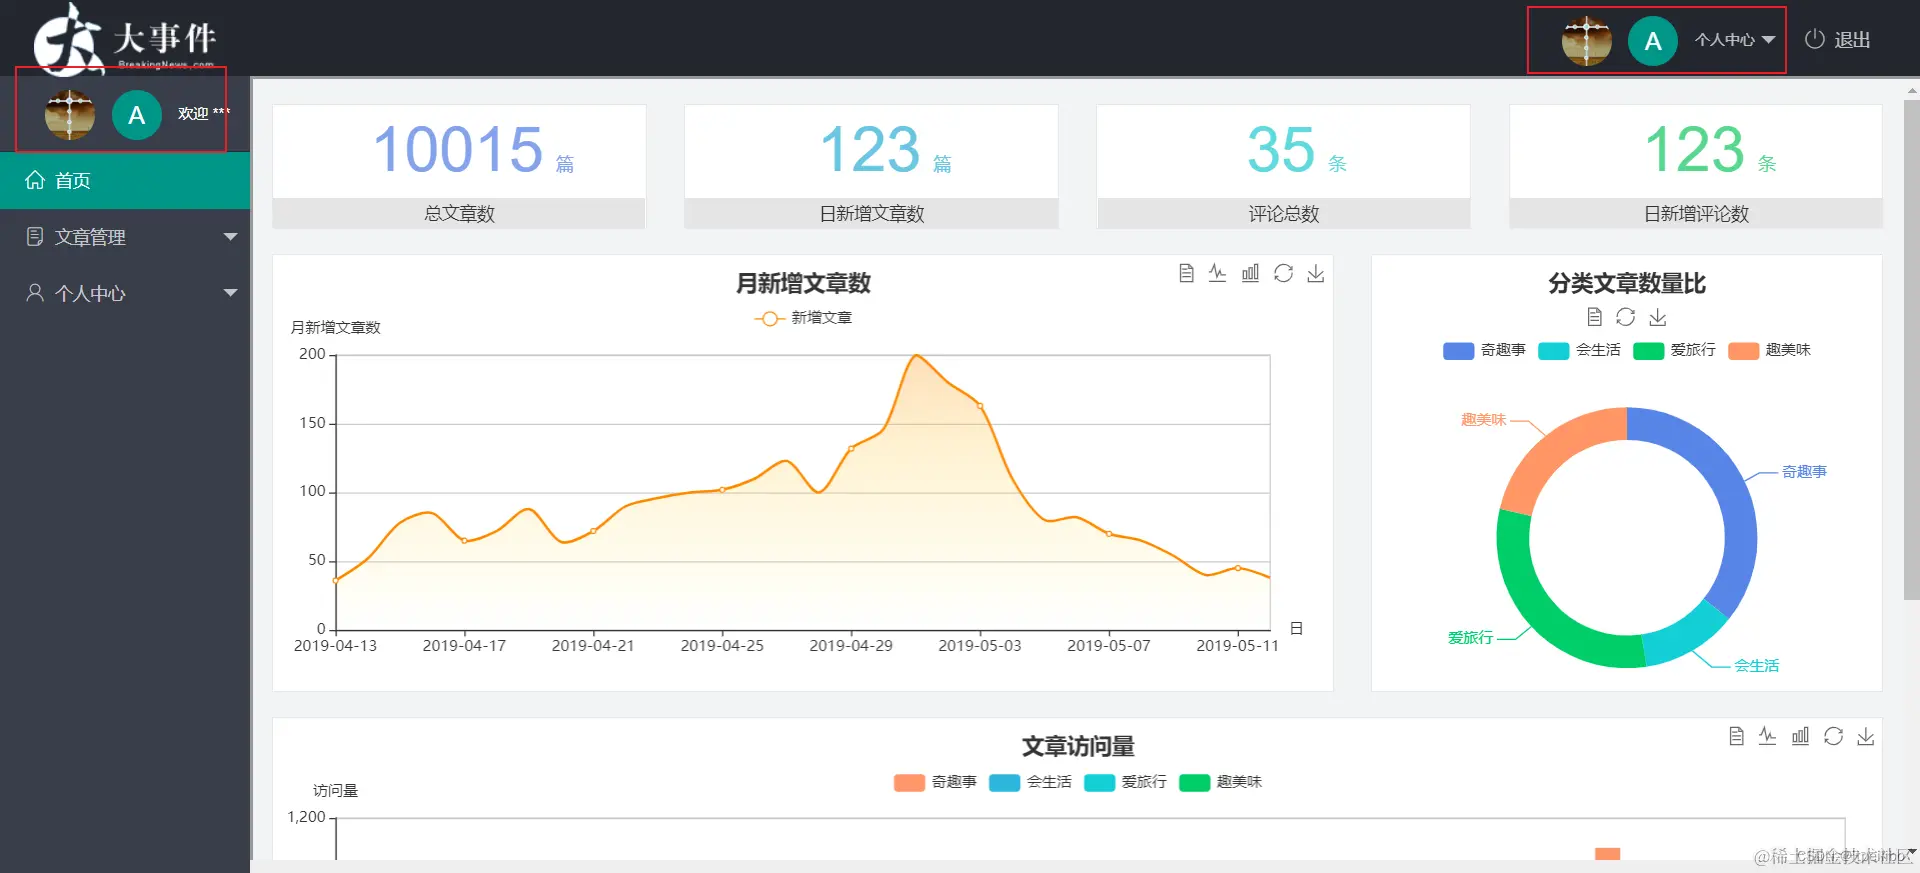Toggle 会生活 legend in 分类文章数量比 chart

(1579, 350)
